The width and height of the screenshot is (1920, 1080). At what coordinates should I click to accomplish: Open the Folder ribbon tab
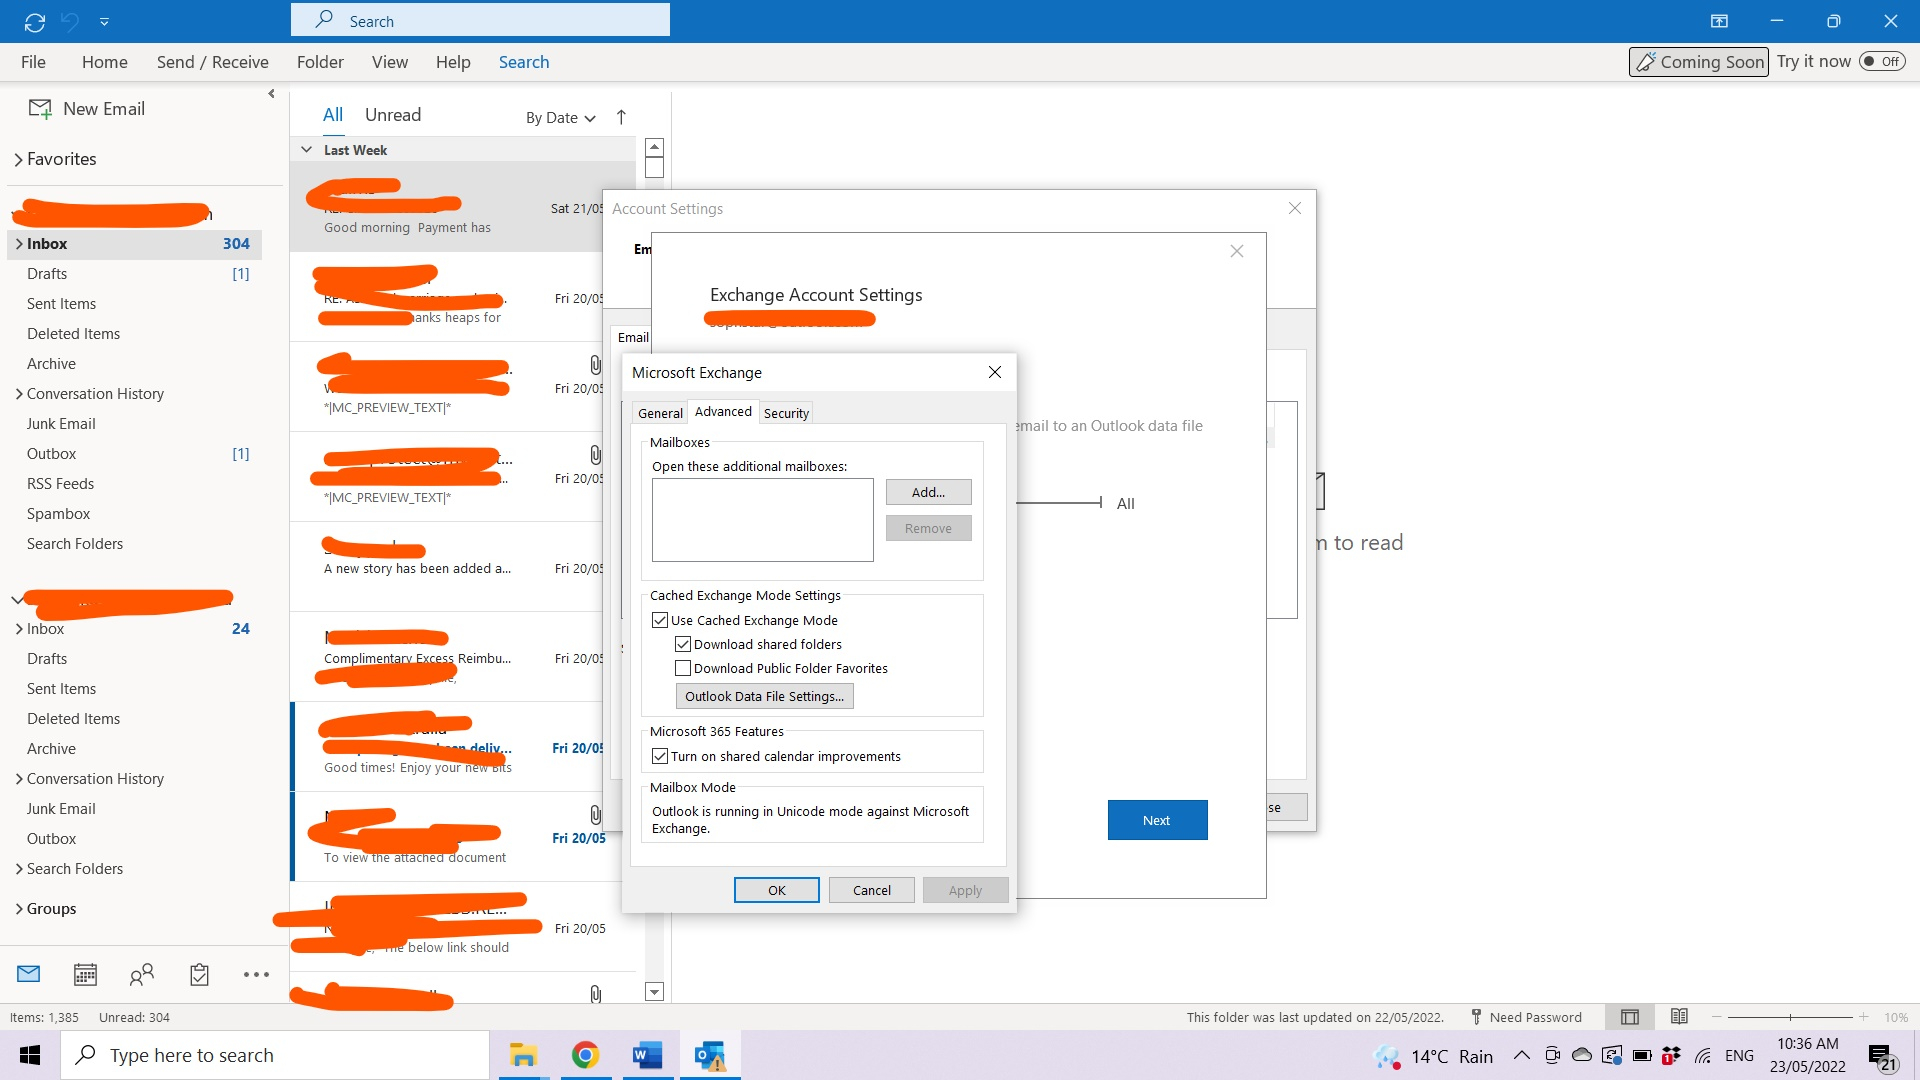(x=320, y=62)
